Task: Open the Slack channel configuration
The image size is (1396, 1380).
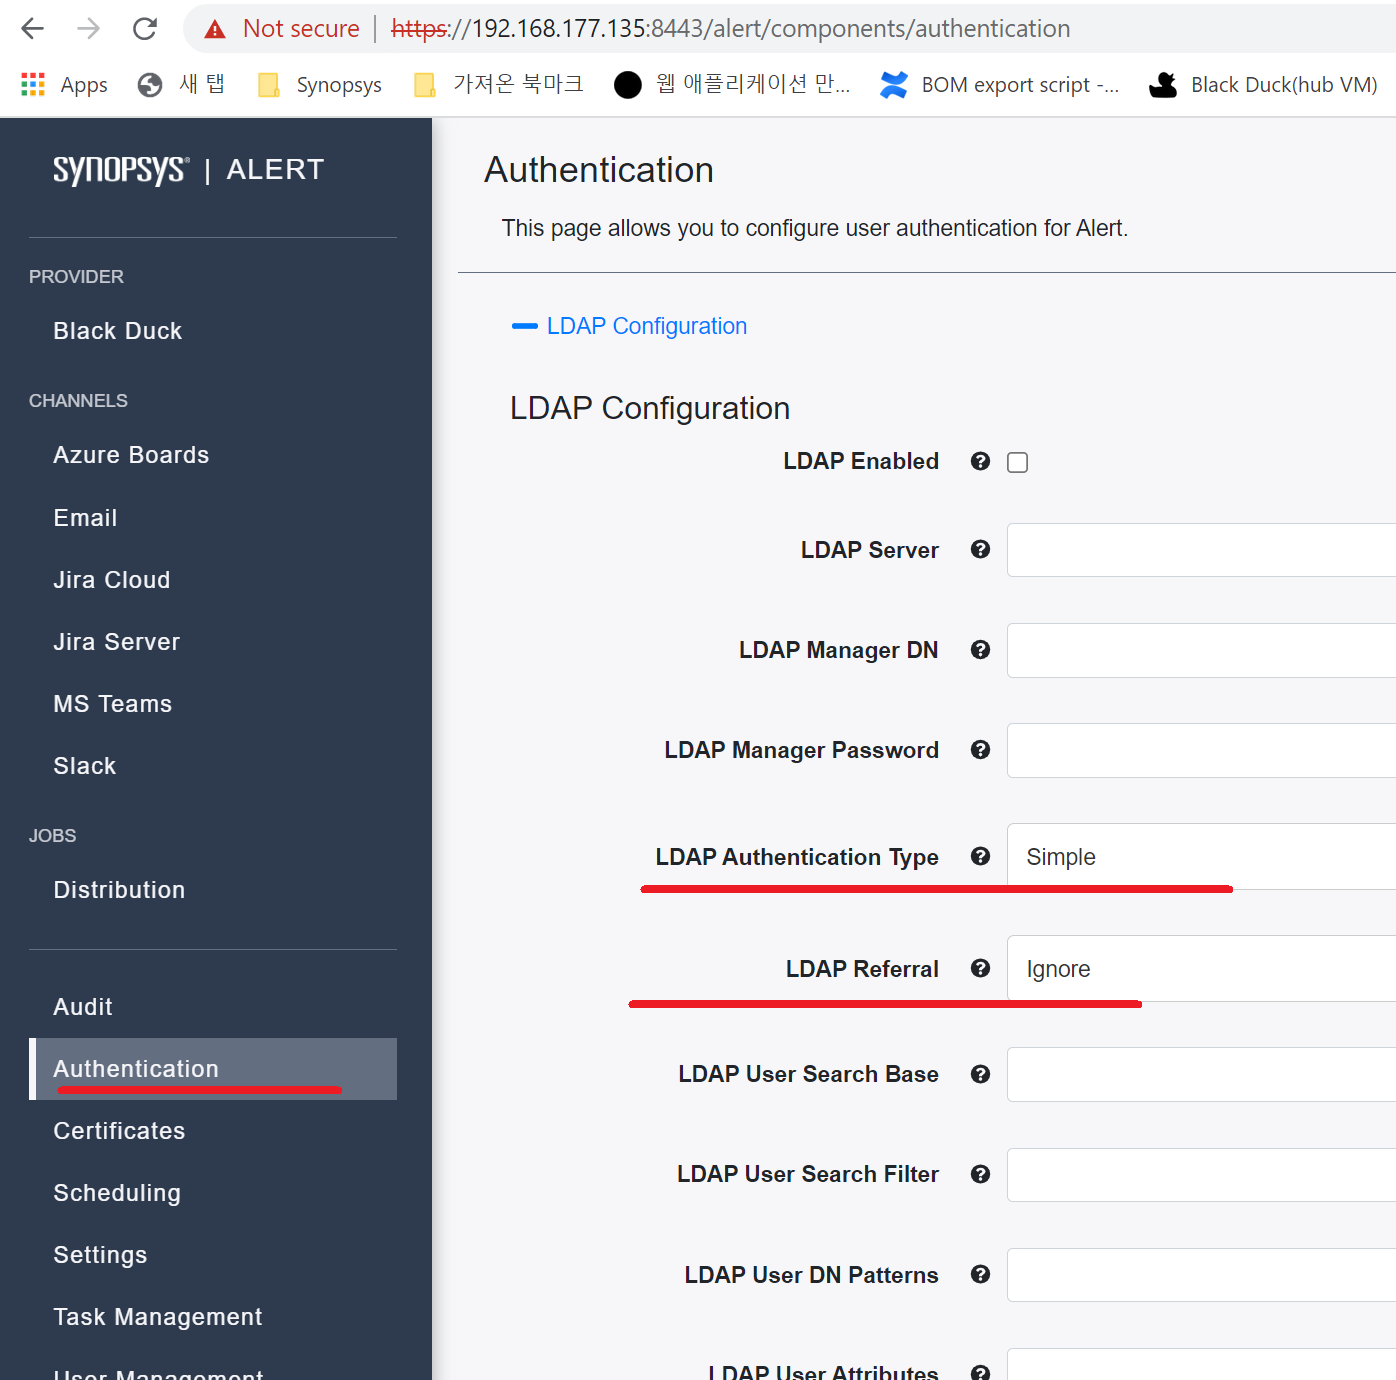Action: [84, 765]
